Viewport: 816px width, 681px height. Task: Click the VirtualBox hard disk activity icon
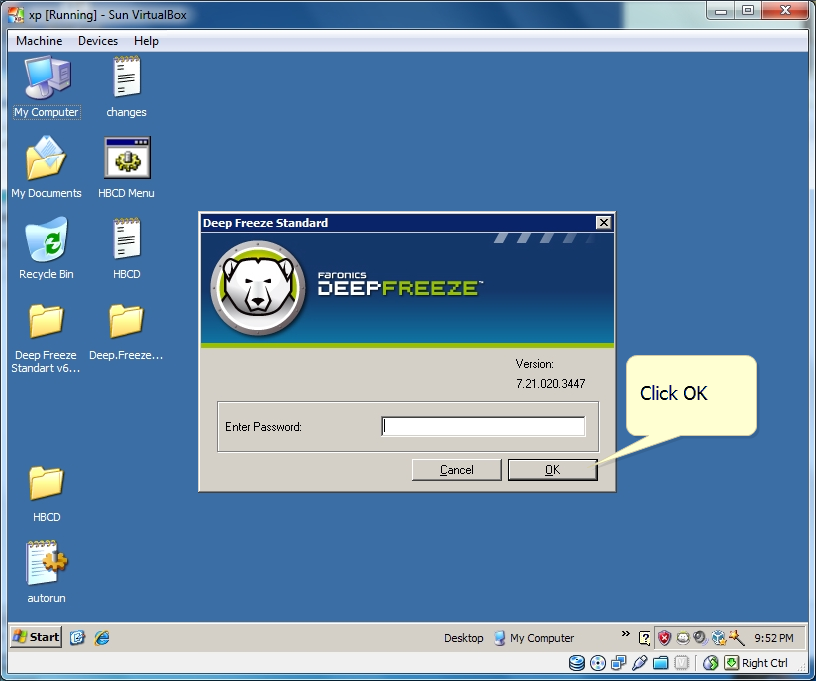[x=577, y=663]
